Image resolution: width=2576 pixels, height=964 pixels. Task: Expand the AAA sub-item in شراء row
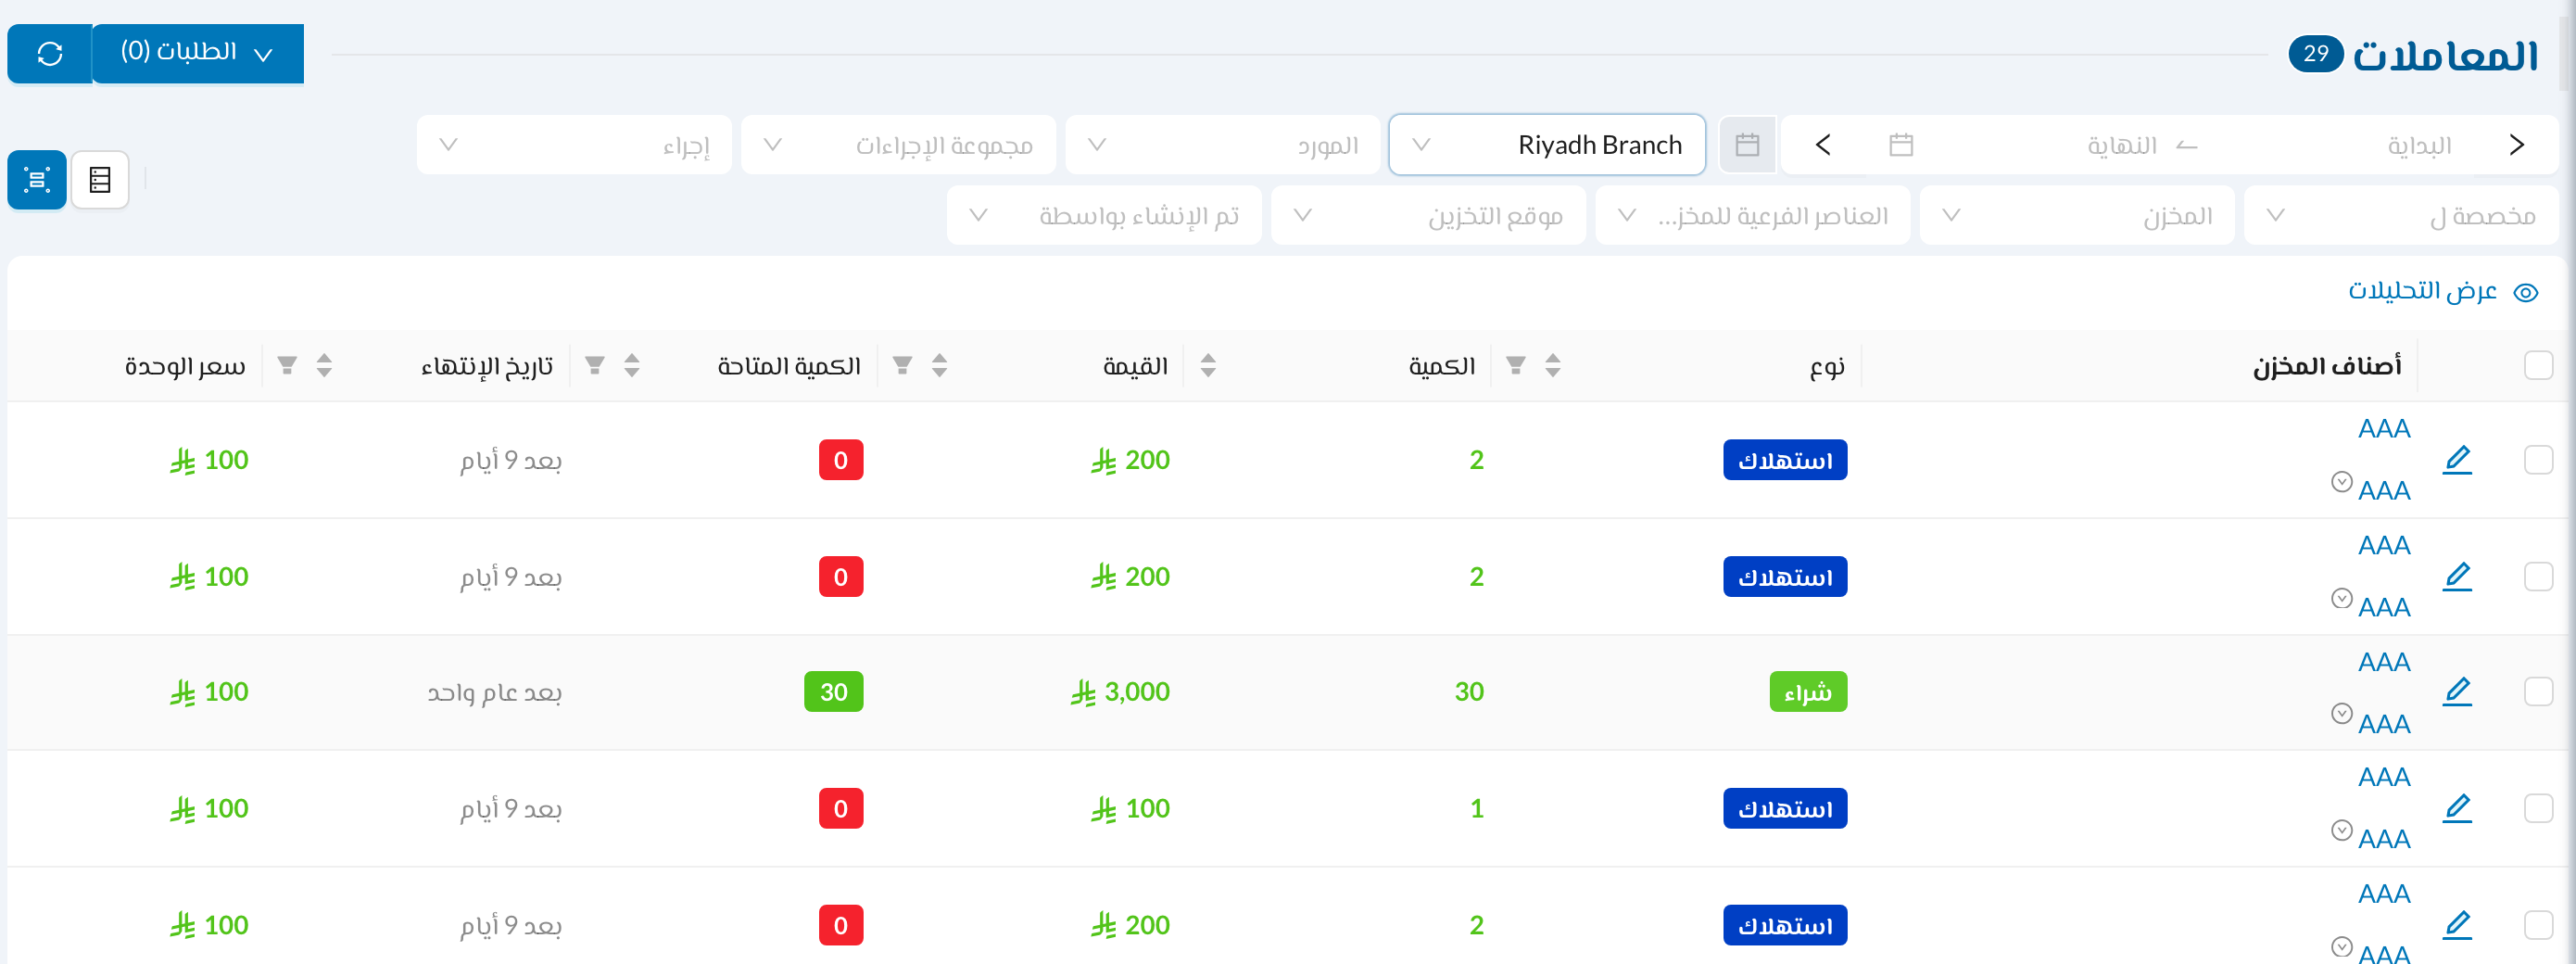coord(2341,714)
